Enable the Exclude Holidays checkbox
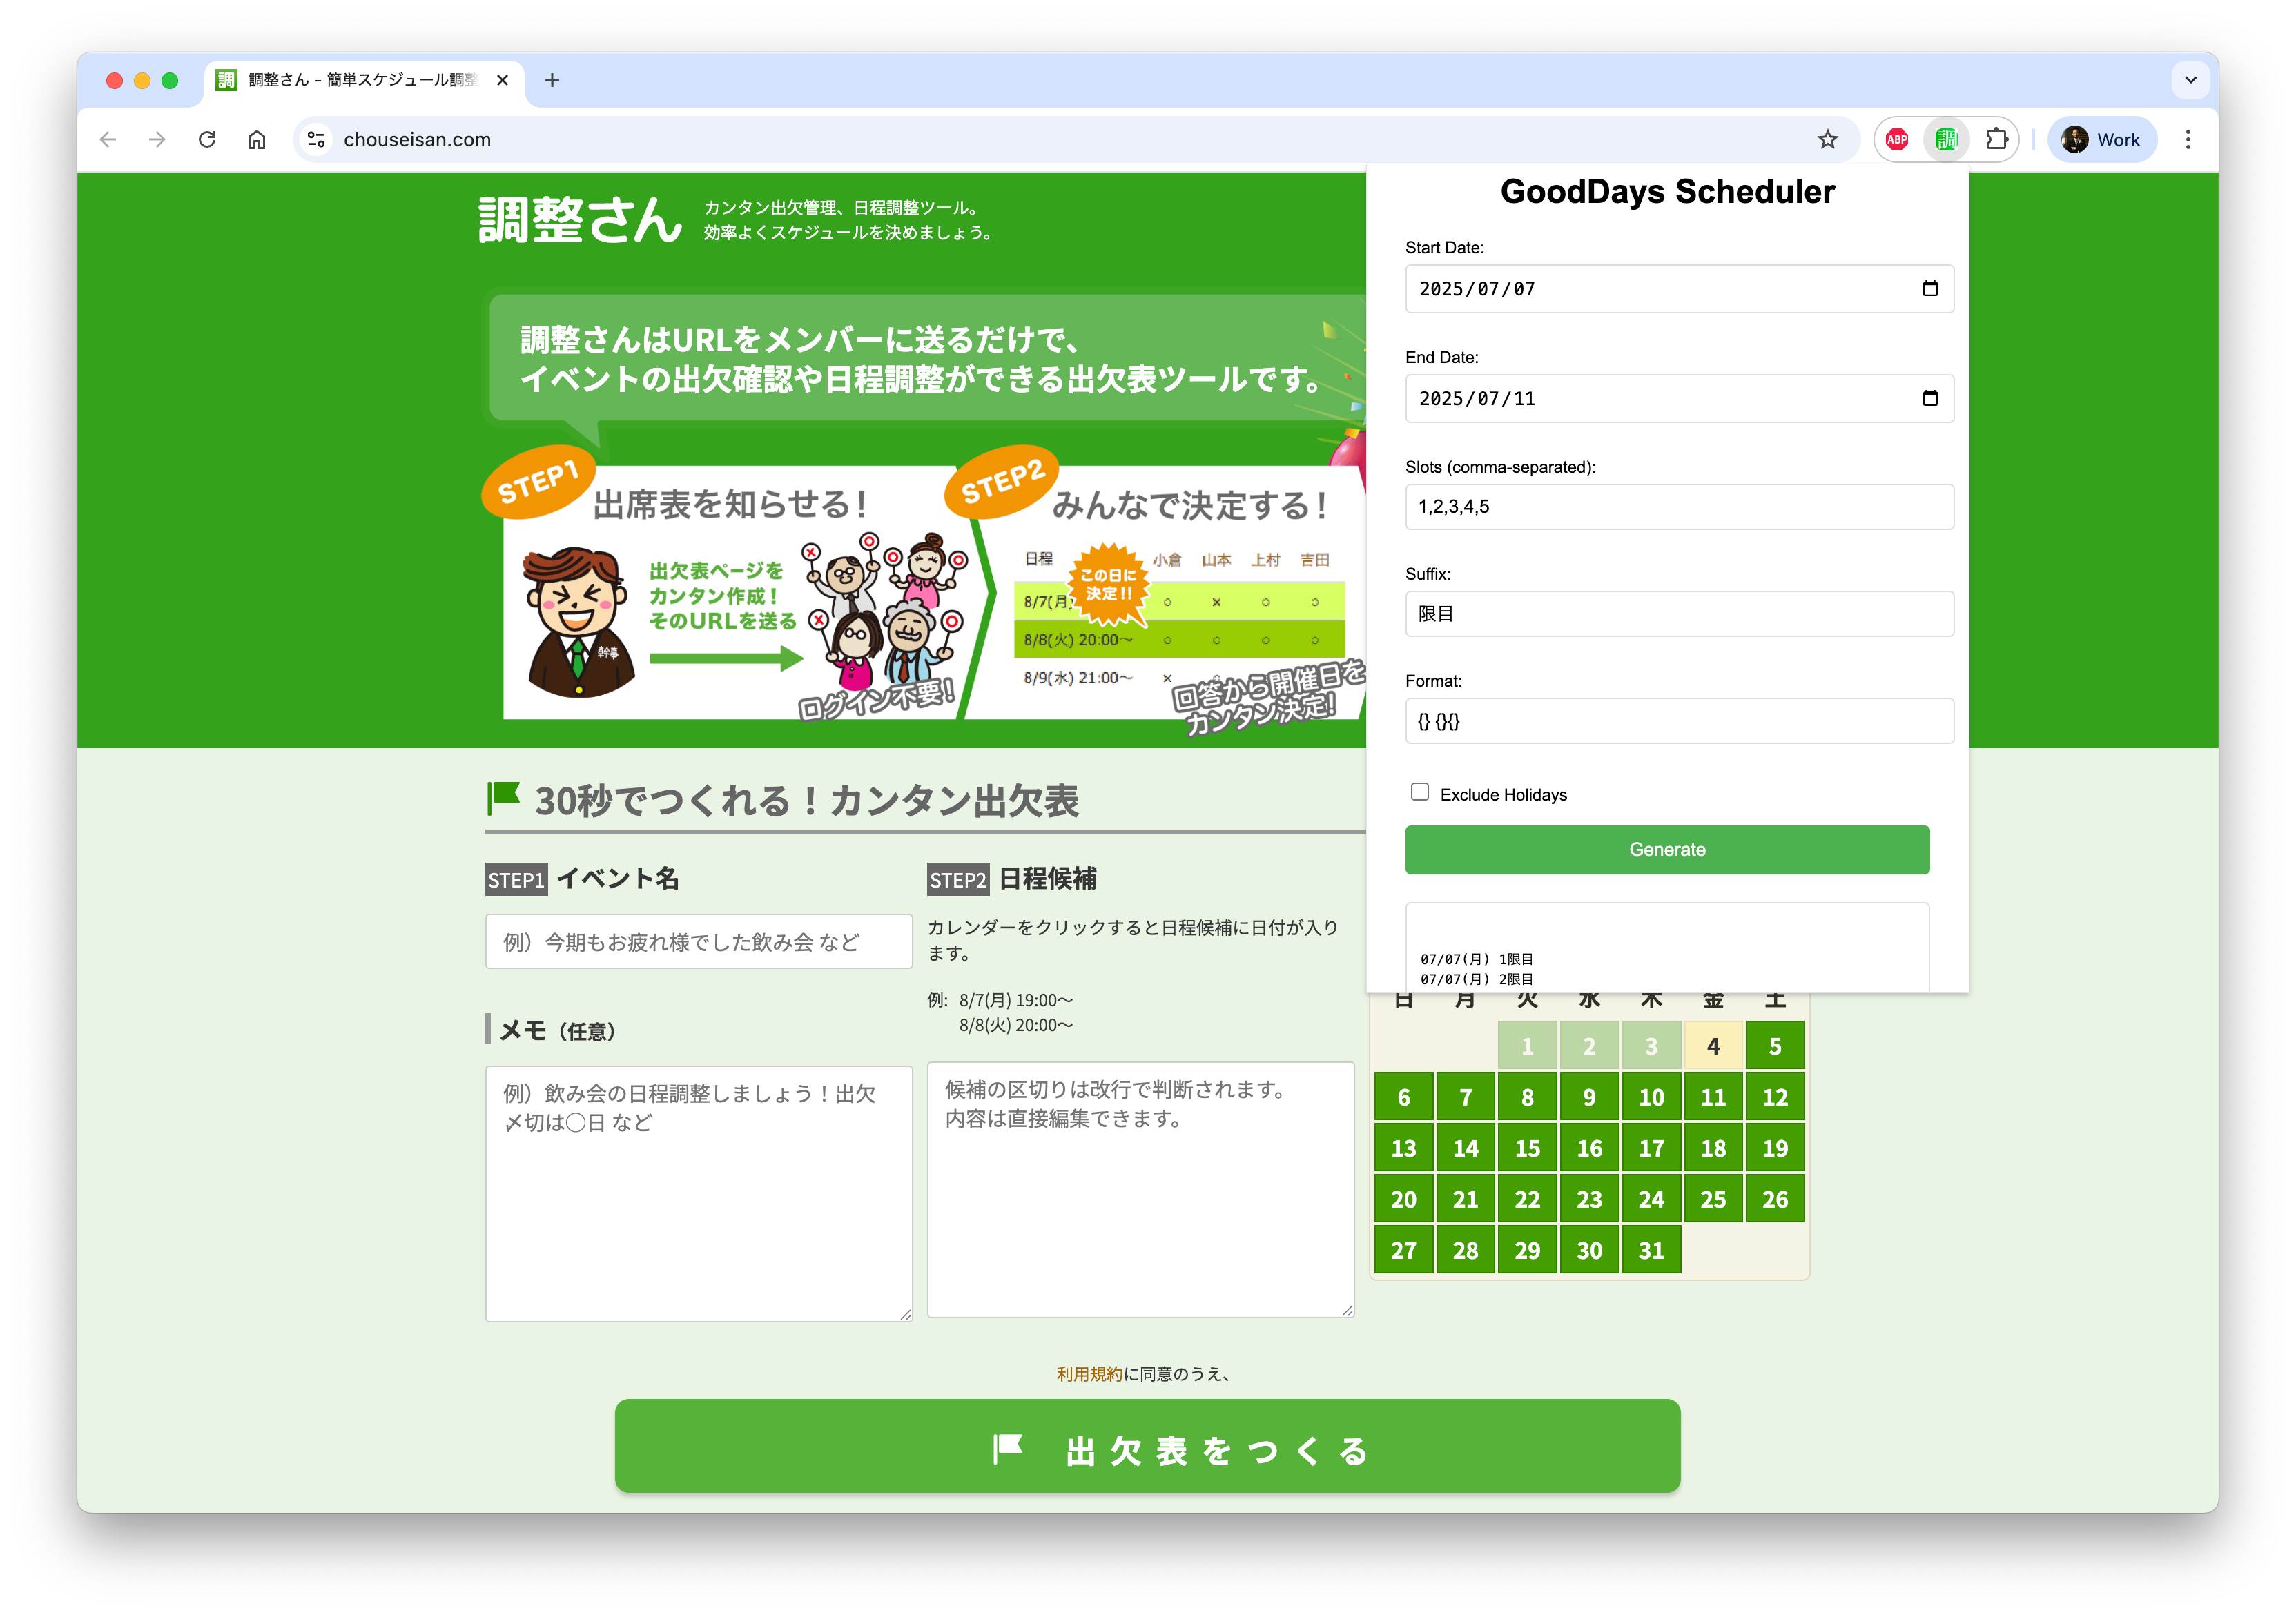This screenshot has height=1615, width=2296. 1419,792
